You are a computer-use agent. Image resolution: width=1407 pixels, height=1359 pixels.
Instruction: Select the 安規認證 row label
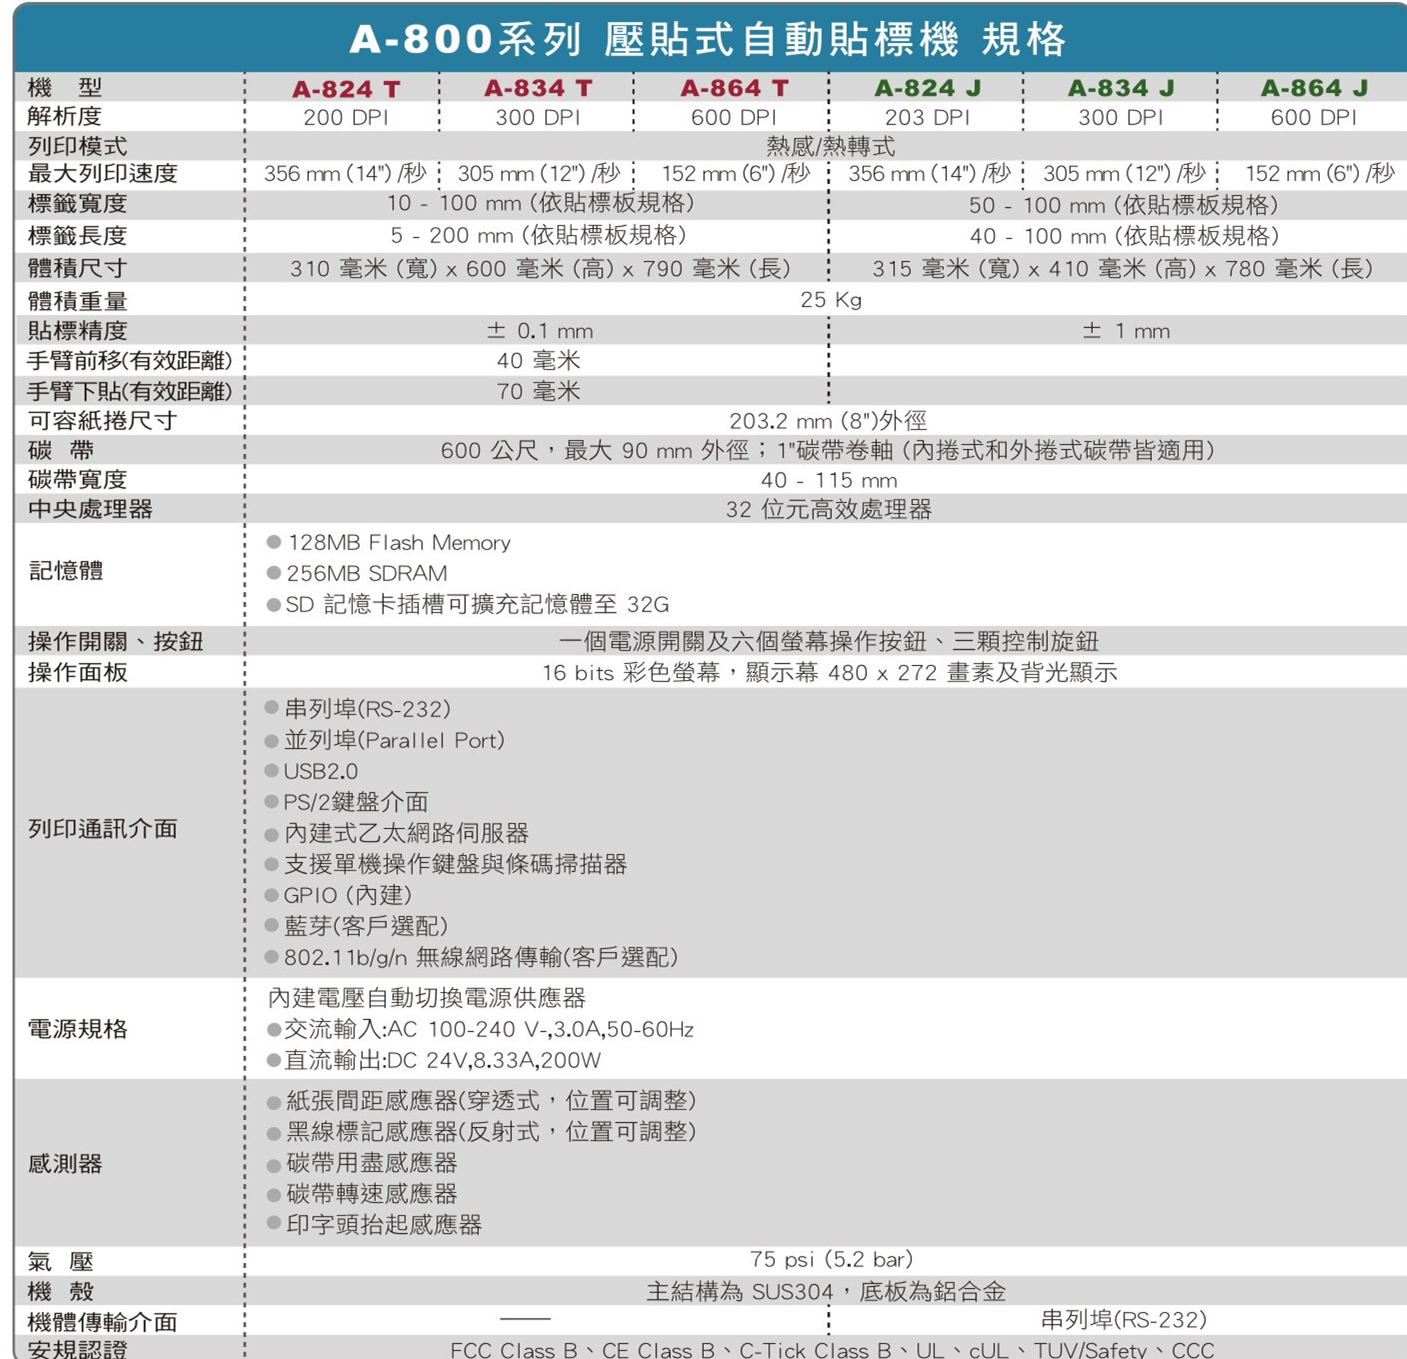pyautogui.click(x=75, y=1349)
